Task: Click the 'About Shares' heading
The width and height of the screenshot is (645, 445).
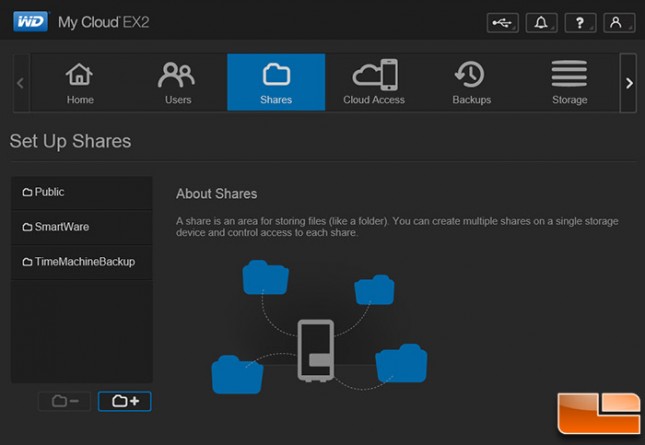Action: 217,194
